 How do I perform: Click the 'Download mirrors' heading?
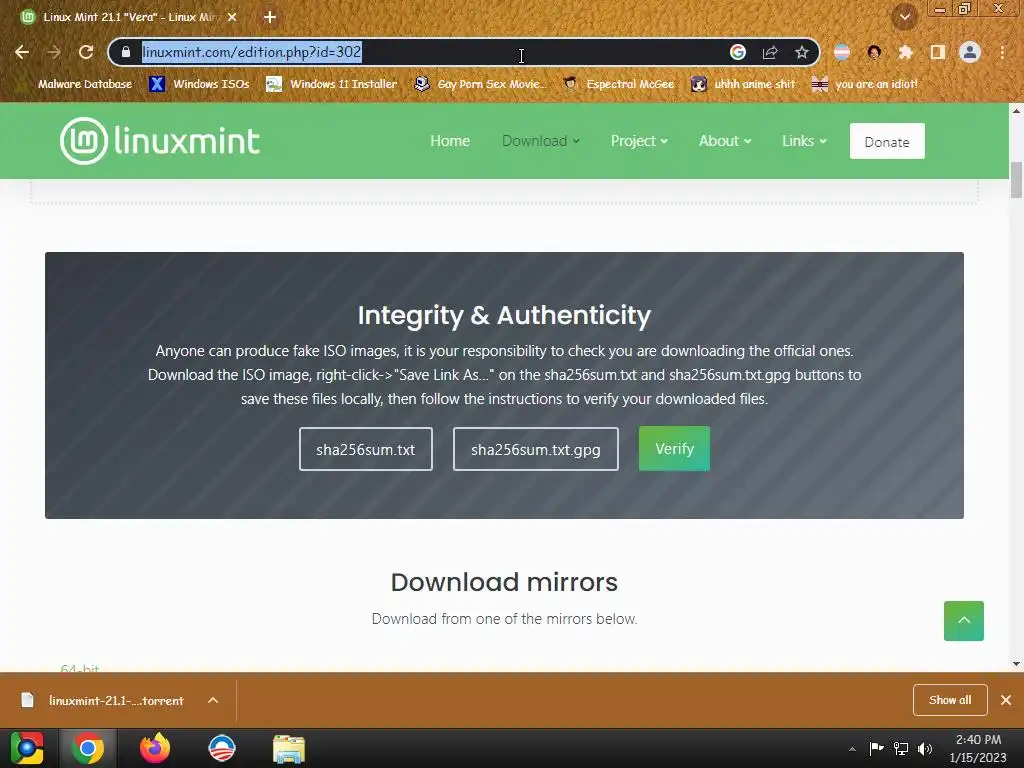(x=504, y=582)
